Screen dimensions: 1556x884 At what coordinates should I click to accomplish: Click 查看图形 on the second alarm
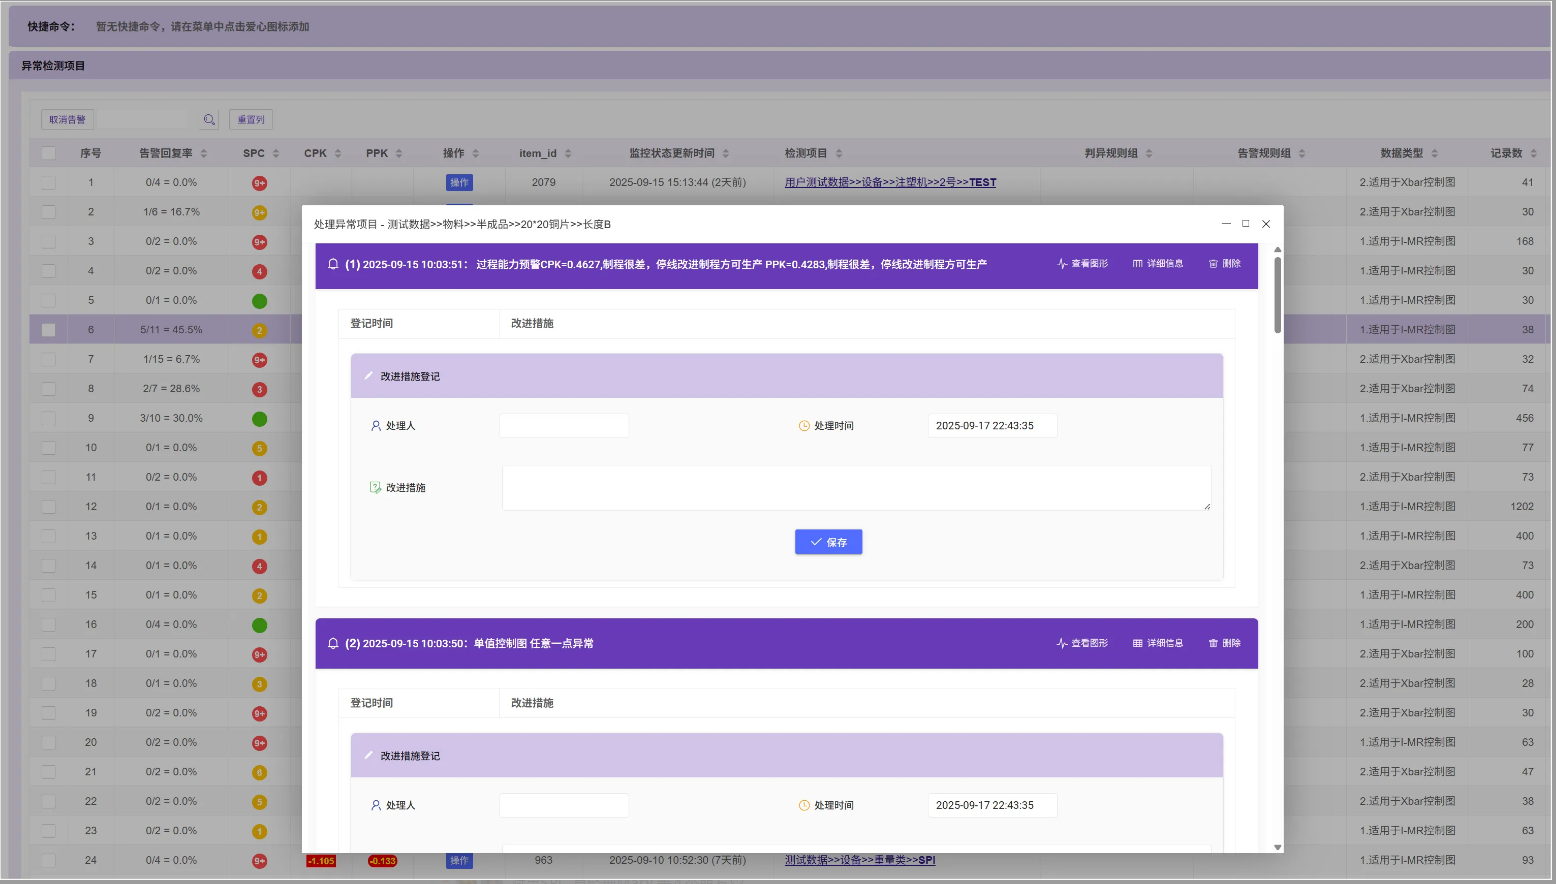point(1082,643)
